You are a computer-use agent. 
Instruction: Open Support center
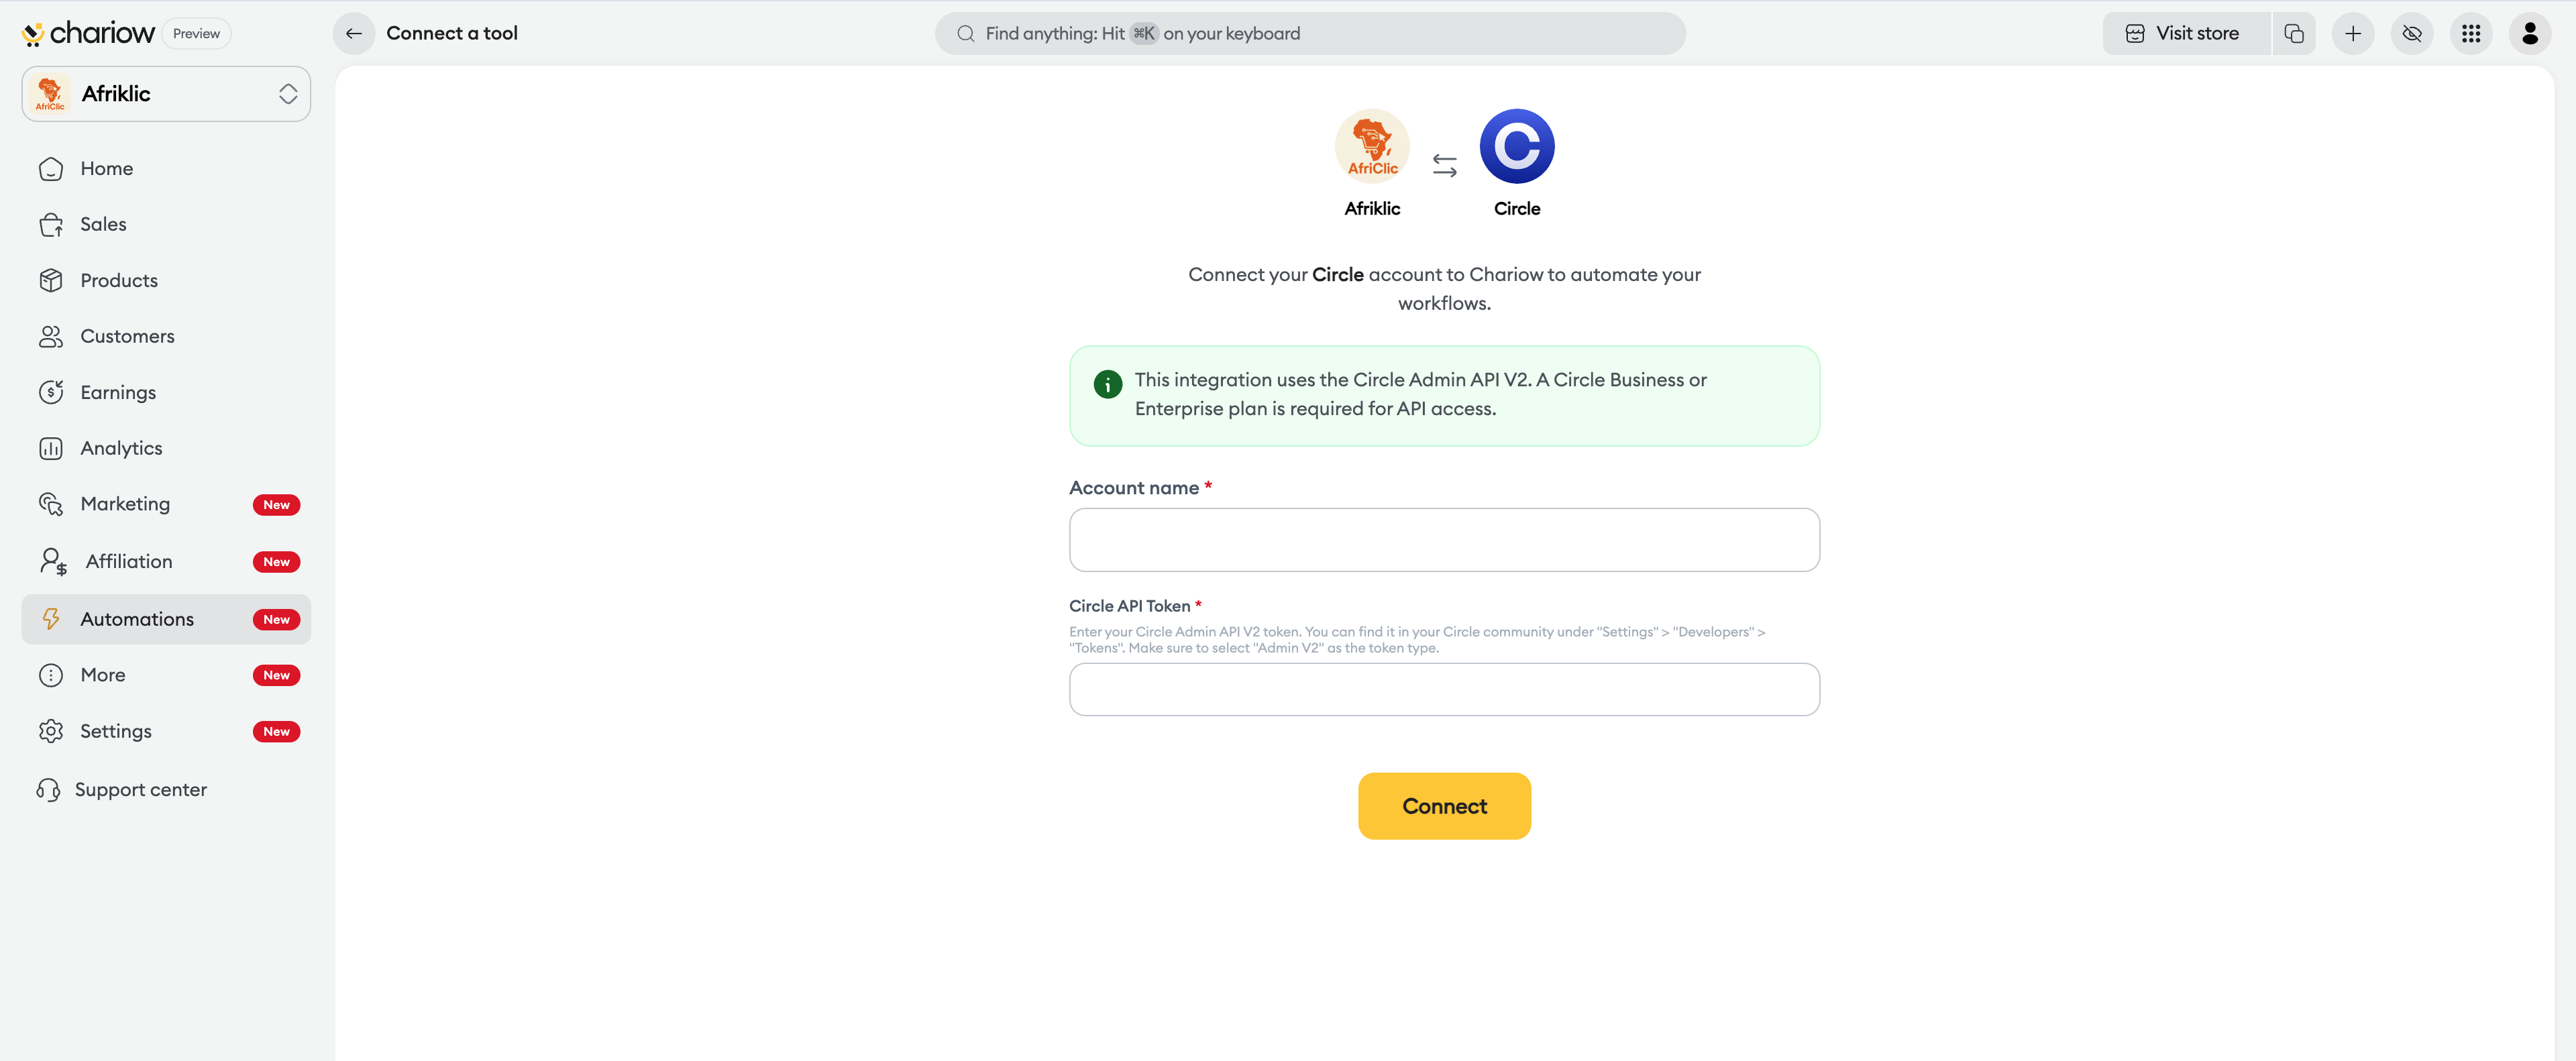point(140,789)
